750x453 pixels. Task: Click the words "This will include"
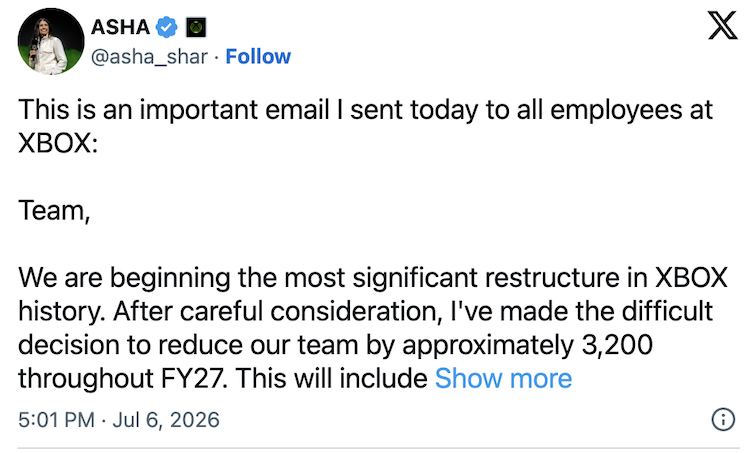tap(331, 378)
